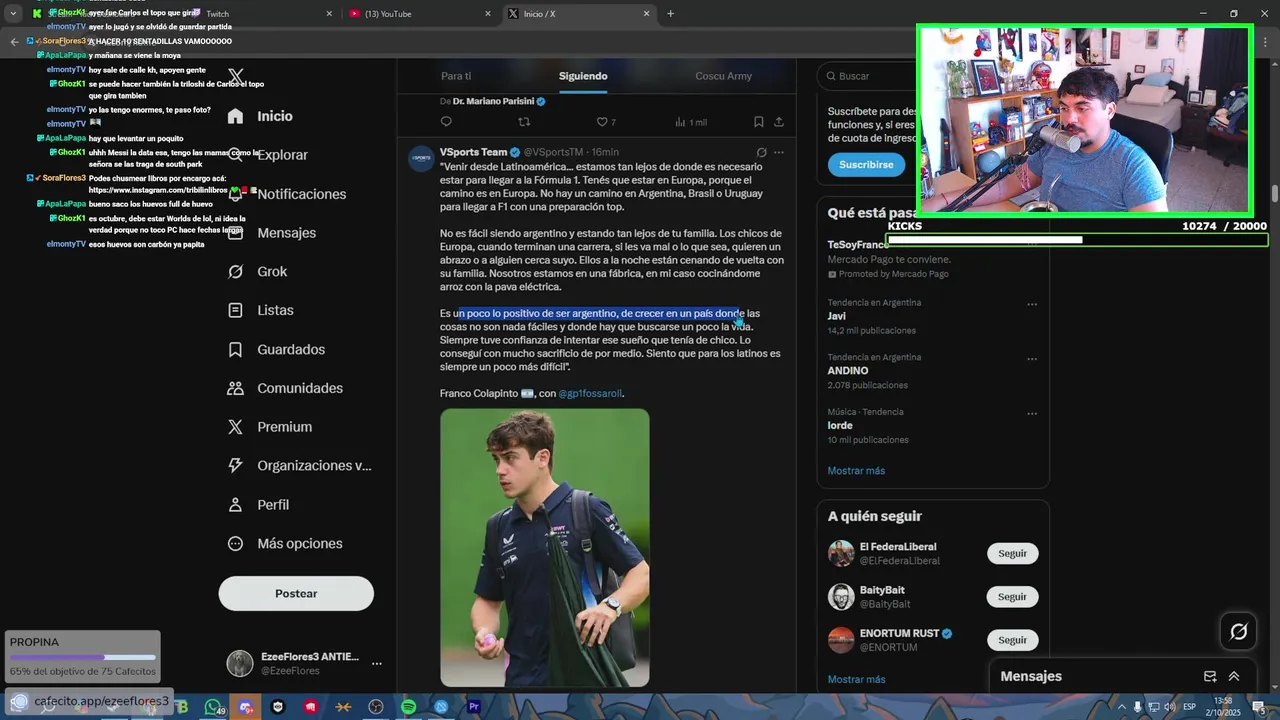This screenshot has height=720, width=1280.
Task: Open Guardados bookmarks in the sidebar
Action: point(276,349)
